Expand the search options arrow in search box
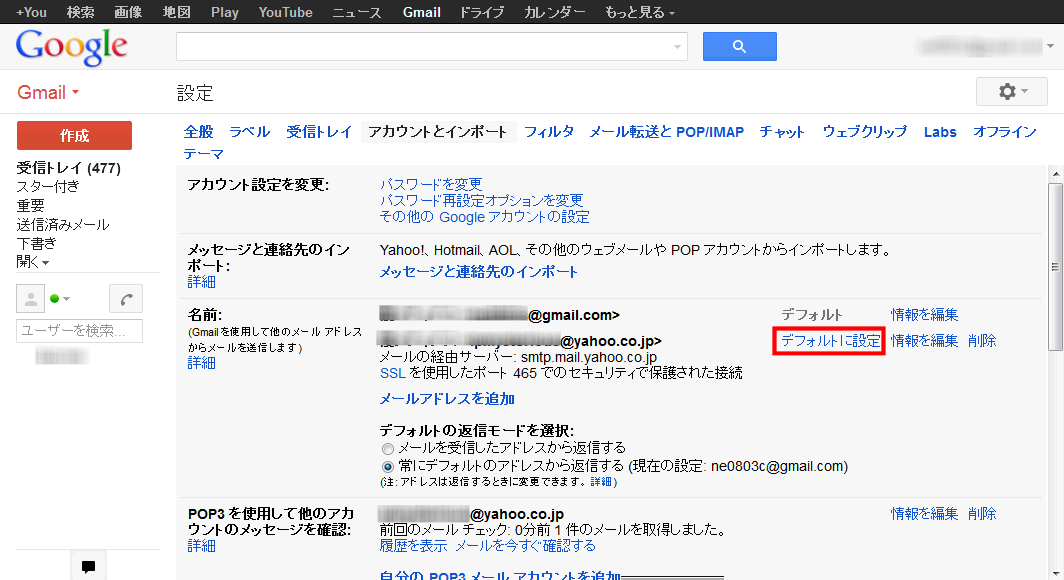Viewport: 1064px width, 580px height. coord(677,47)
